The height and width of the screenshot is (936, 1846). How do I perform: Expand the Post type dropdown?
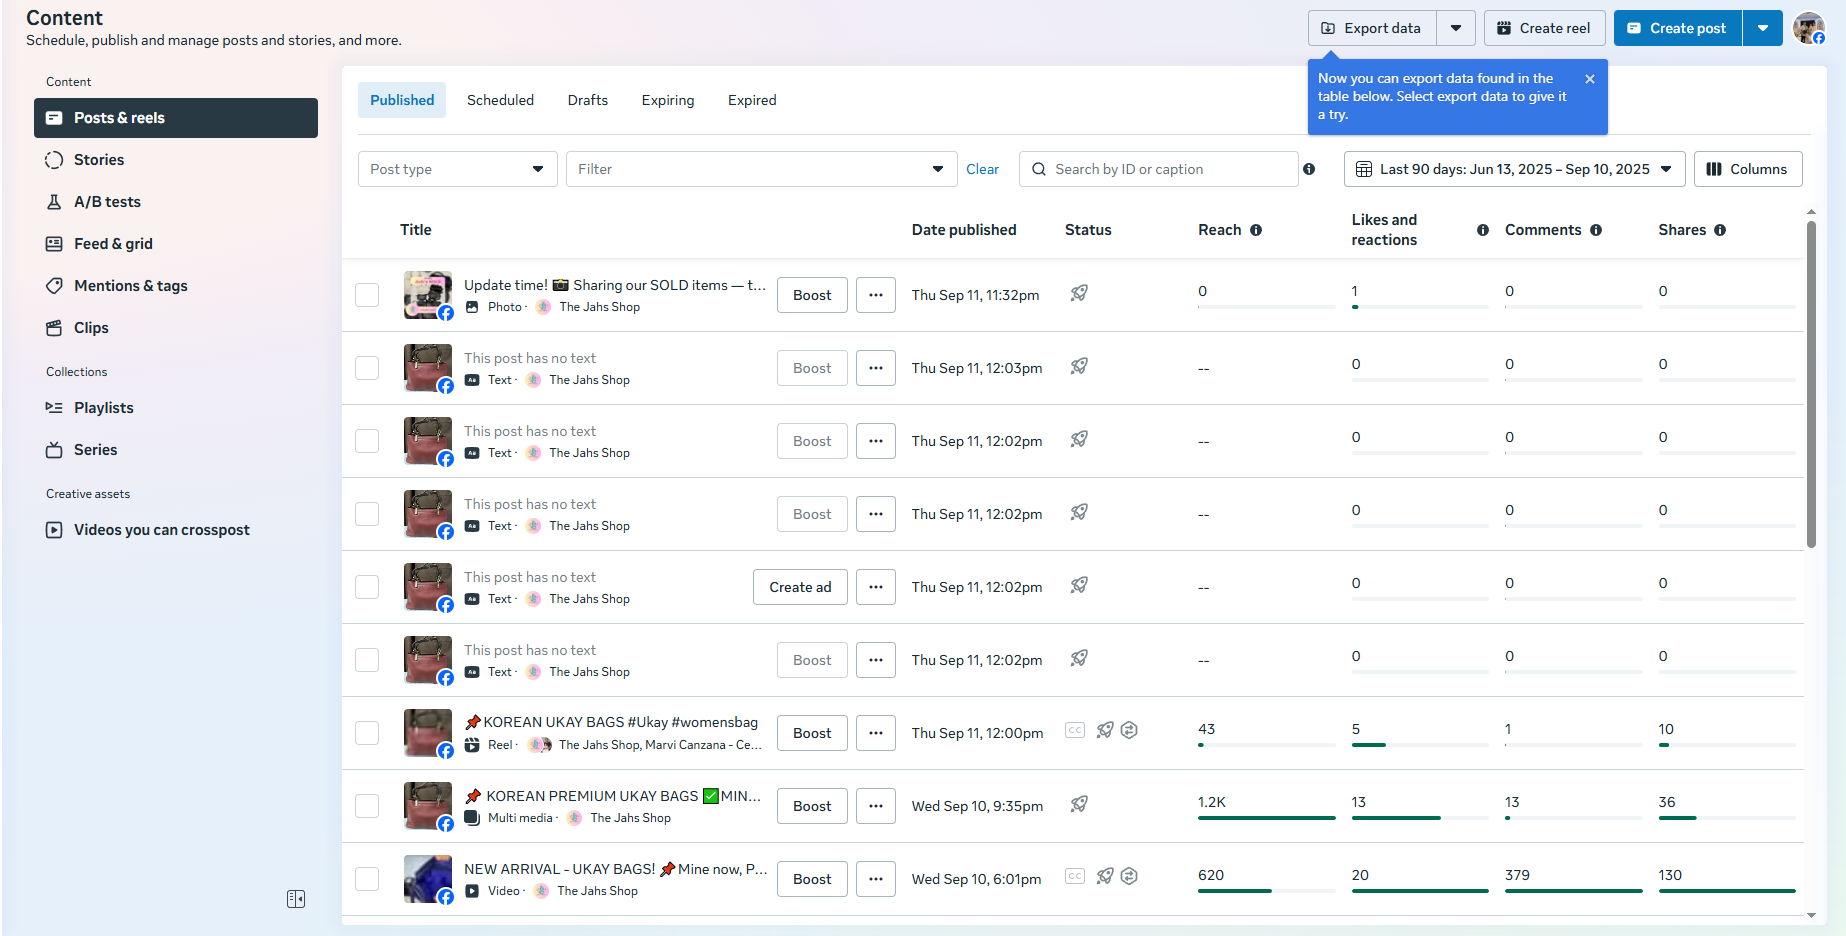click(457, 169)
